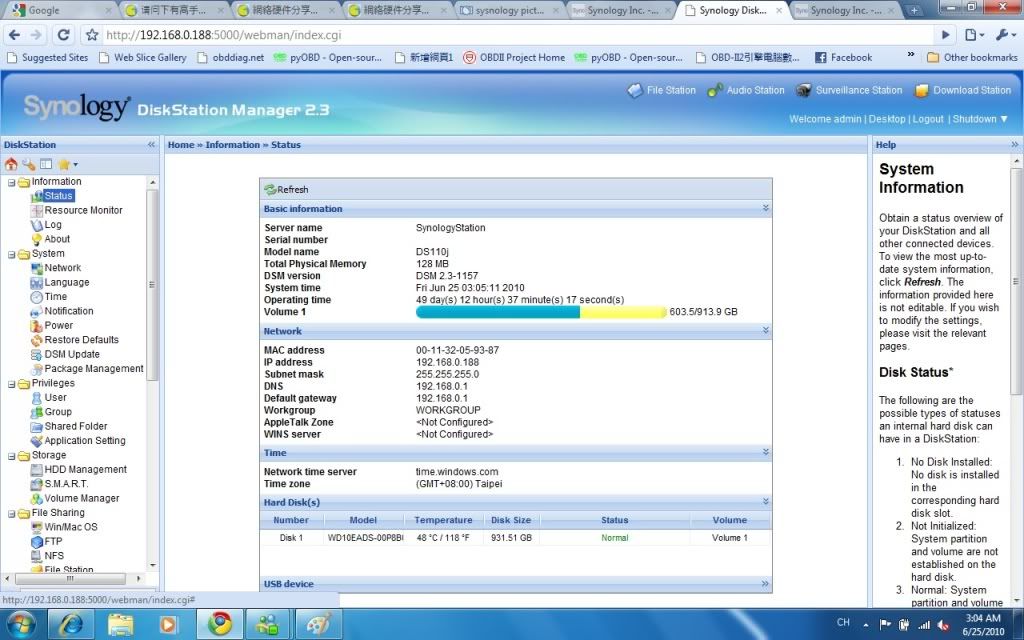Open File Station from the top bar

tap(661, 90)
